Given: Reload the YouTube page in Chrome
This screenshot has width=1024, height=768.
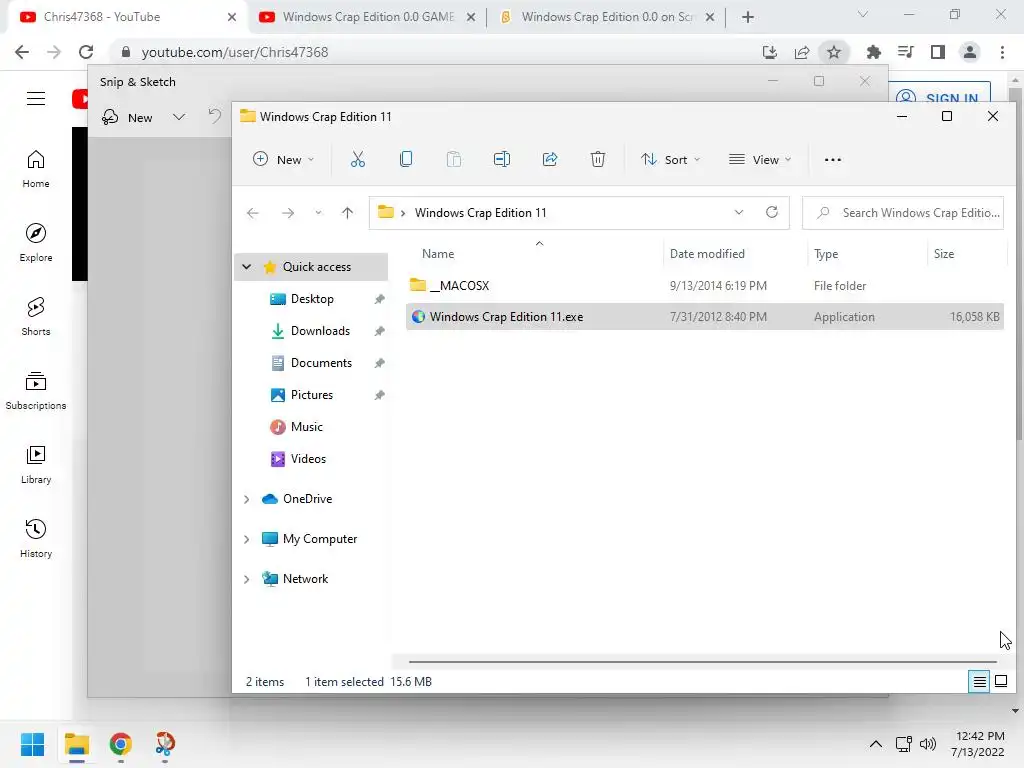Looking at the screenshot, I should tap(86, 52).
